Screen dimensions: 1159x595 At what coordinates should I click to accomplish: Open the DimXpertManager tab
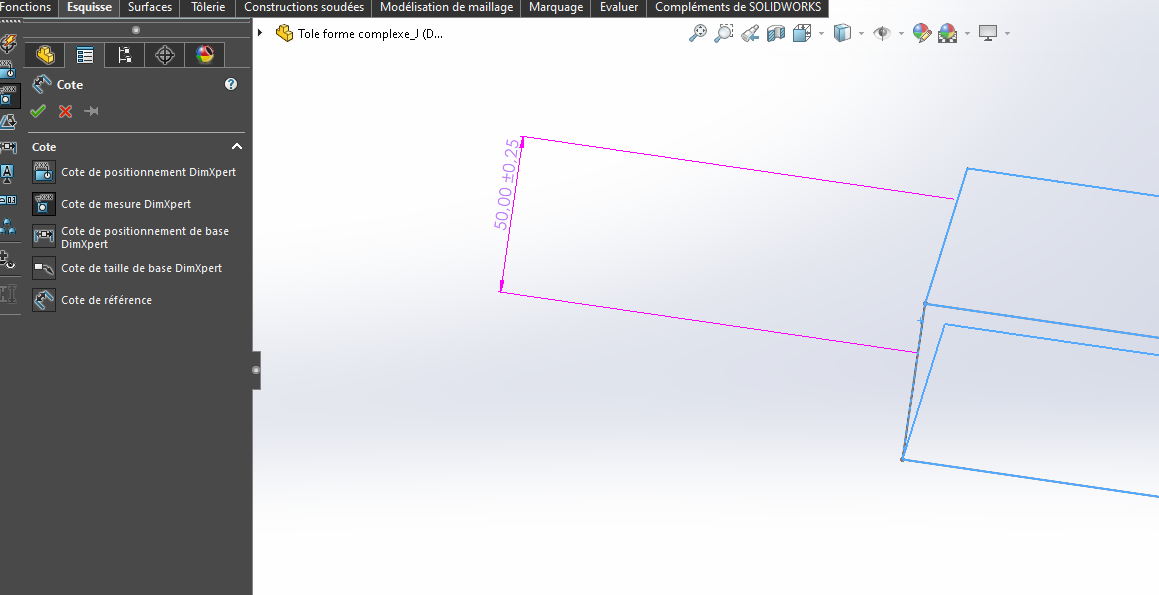tap(165, 55)
